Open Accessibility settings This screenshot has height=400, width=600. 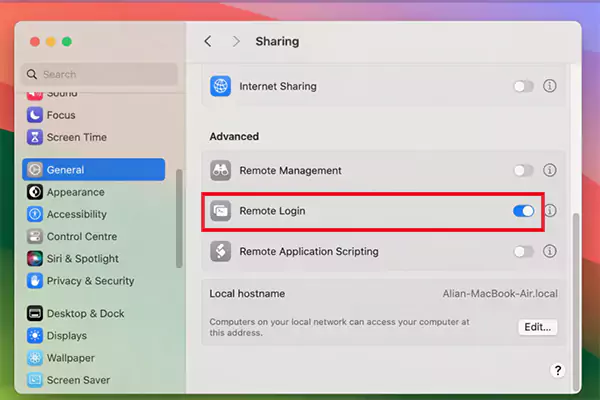point(93,214)
